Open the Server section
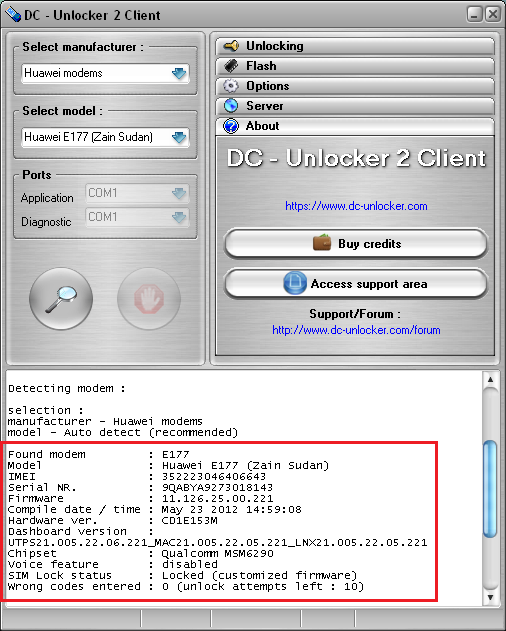 point(355,105)
